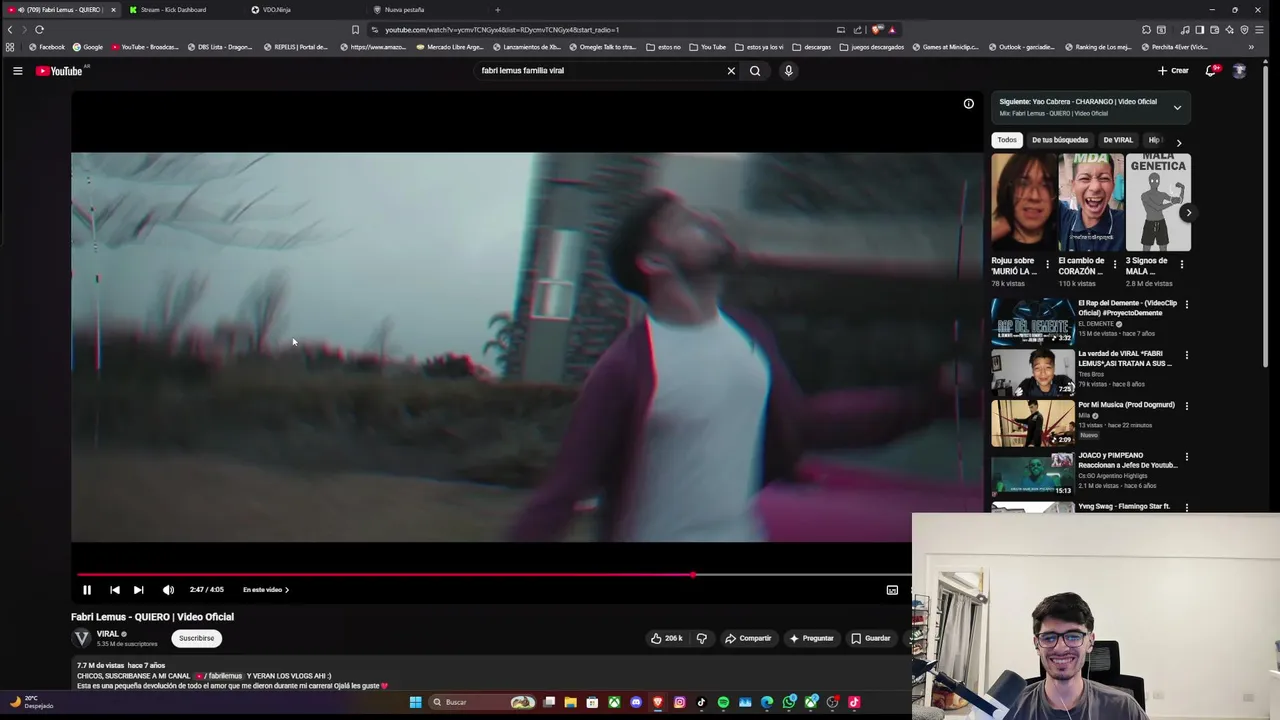Viewport: 1280px width, 720px height.
Task: Go to the previous video
Action: (x=114, y=590)
